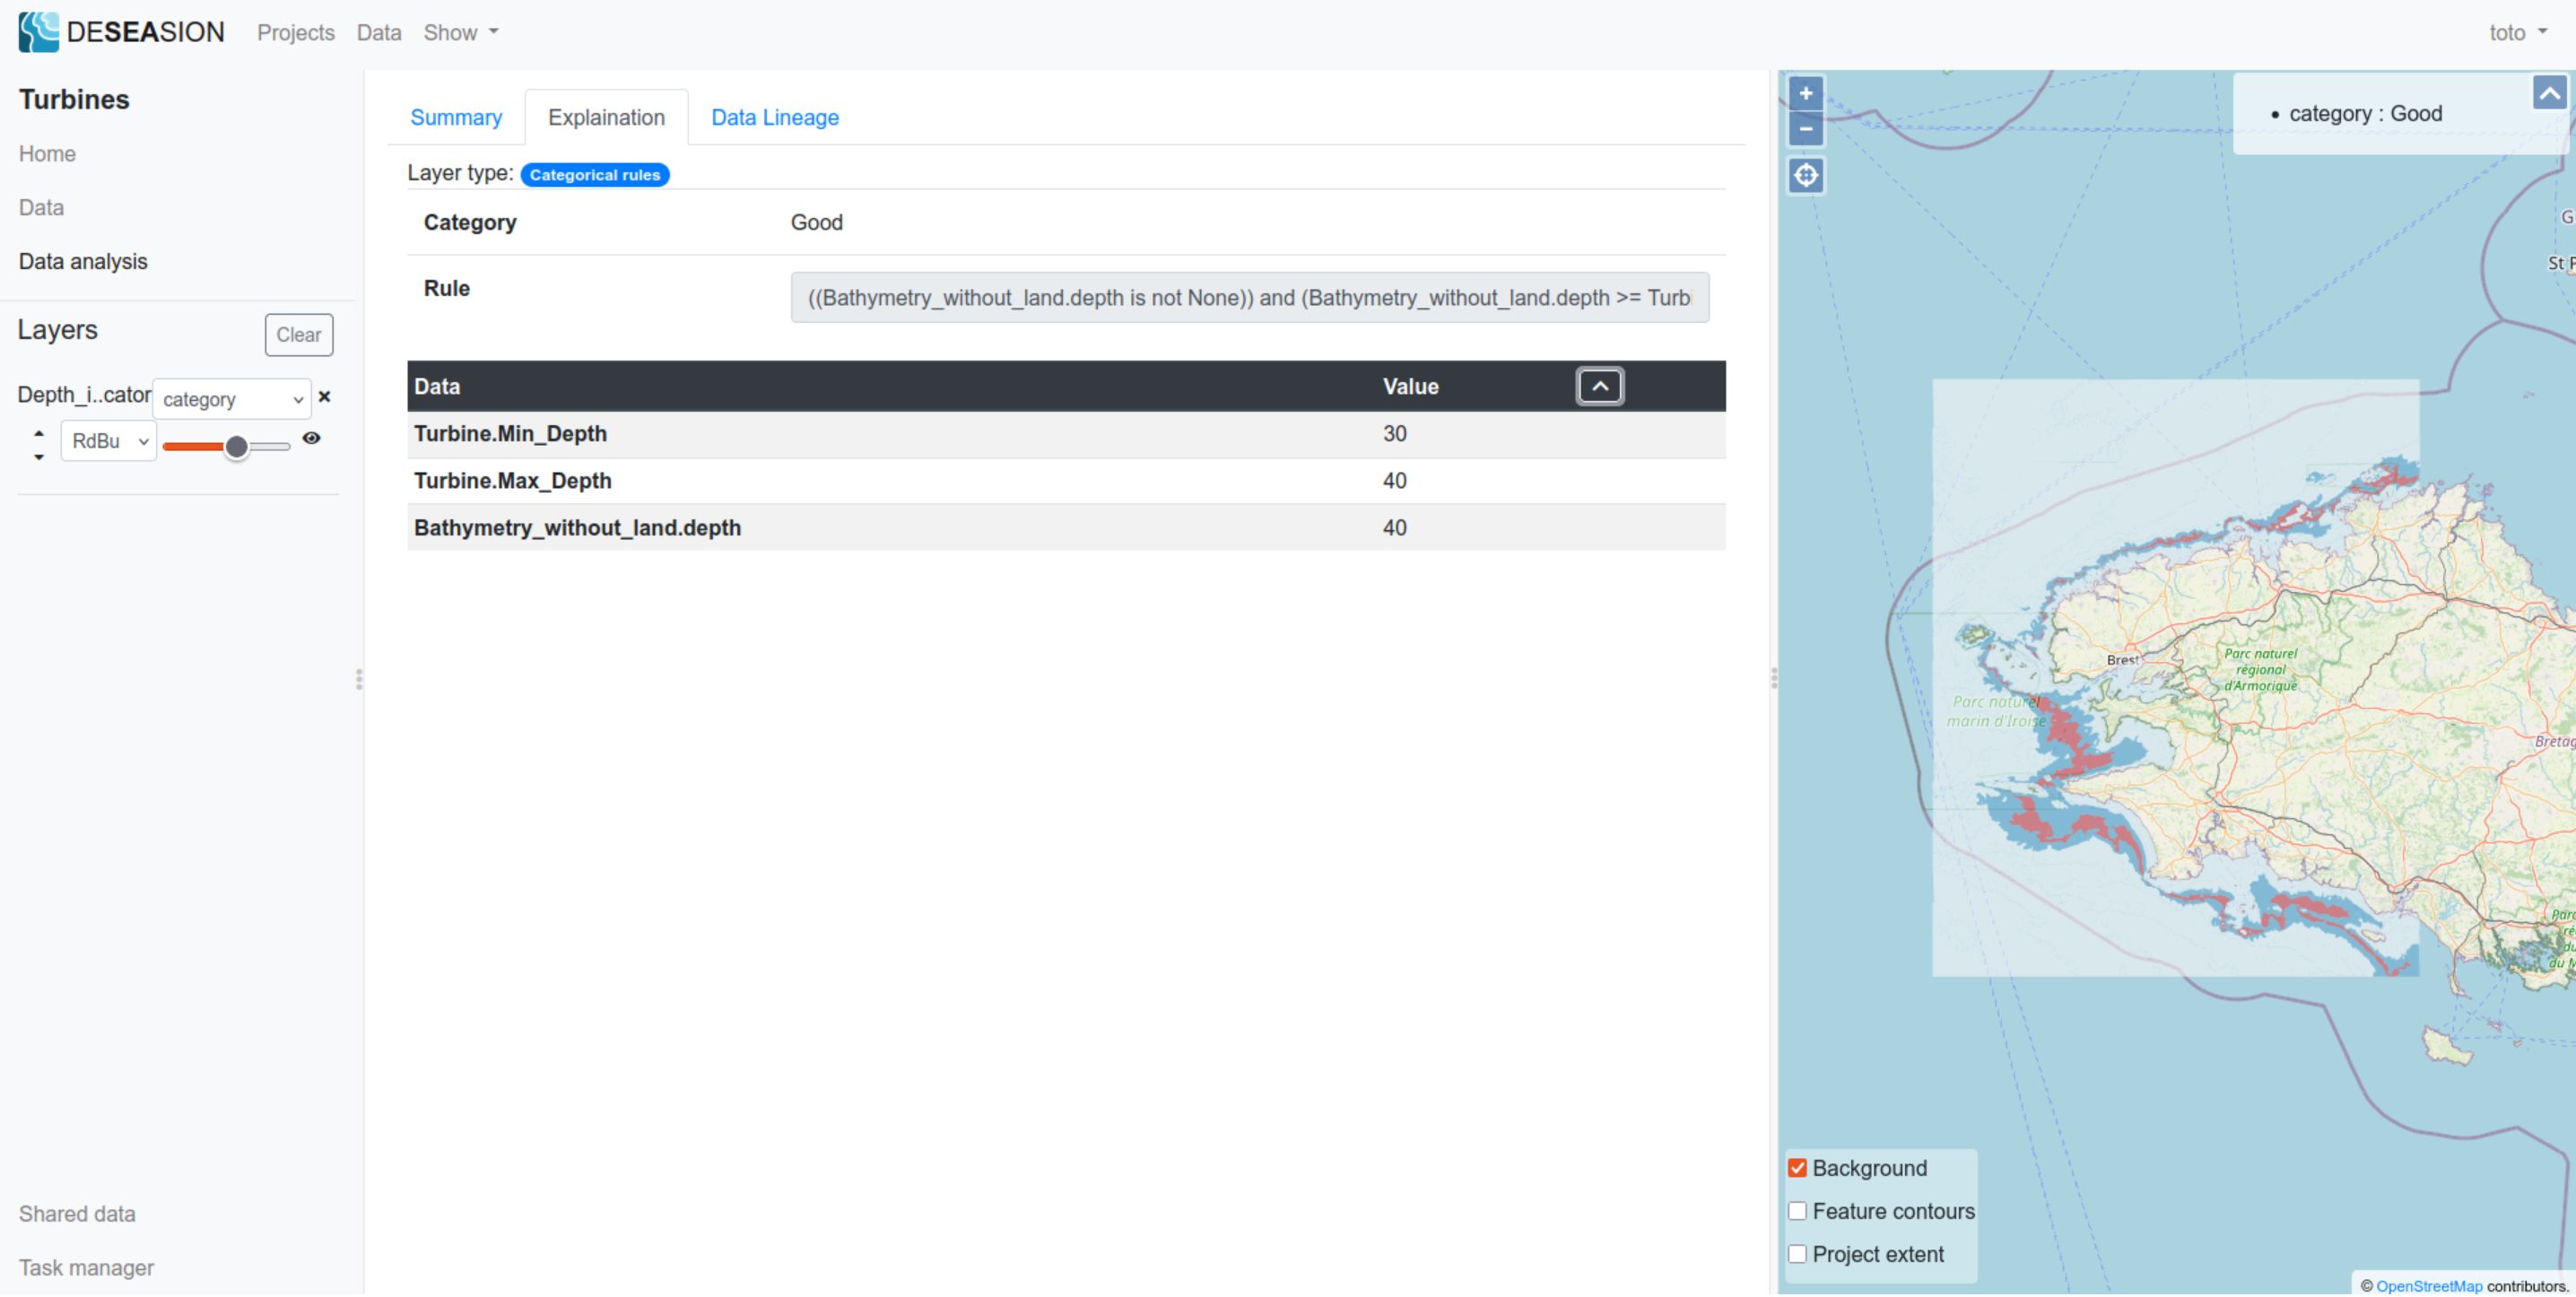Enable Feature contours checkbox
This screenshot has width=2576, height=1297.
point(1797,1211)
